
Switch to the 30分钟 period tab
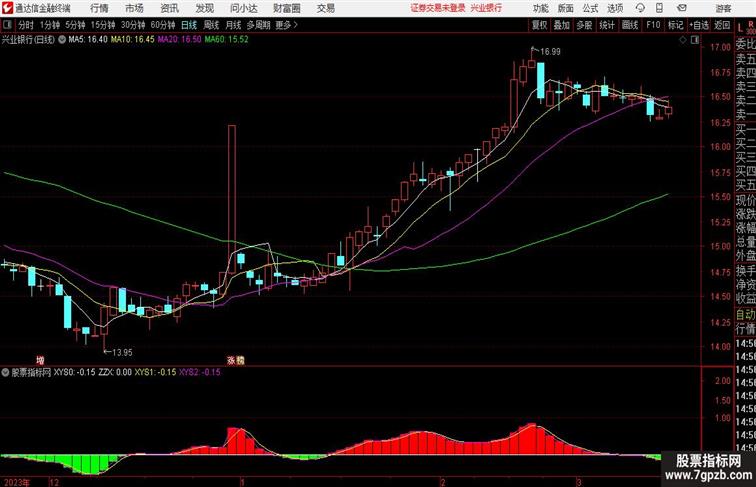[133, 25]
